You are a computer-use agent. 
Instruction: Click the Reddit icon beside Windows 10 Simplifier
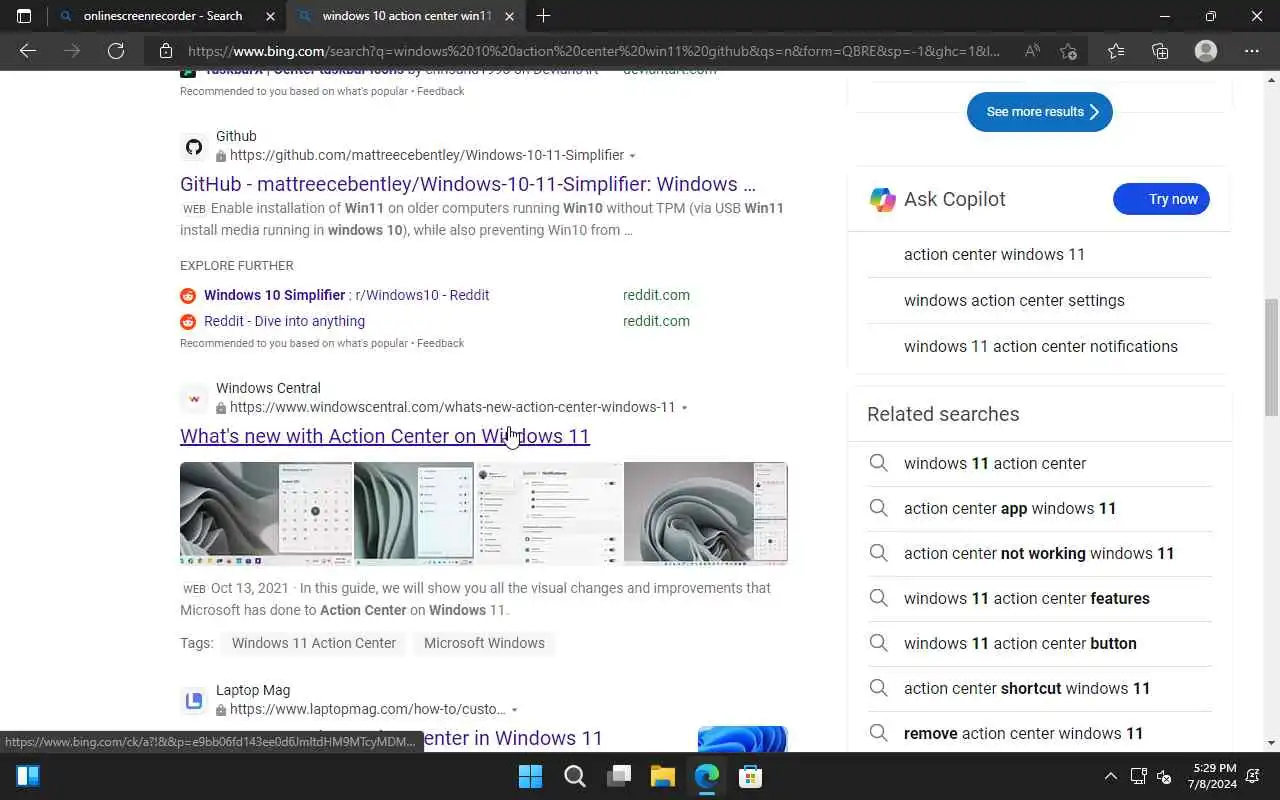pyautogui.click(x=188, y=295)
